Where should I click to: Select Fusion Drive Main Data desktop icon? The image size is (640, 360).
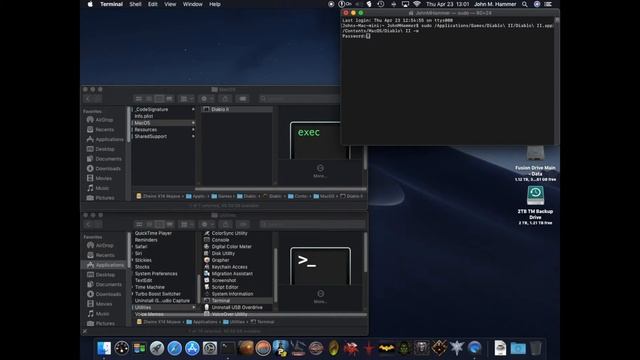(535, 163)
